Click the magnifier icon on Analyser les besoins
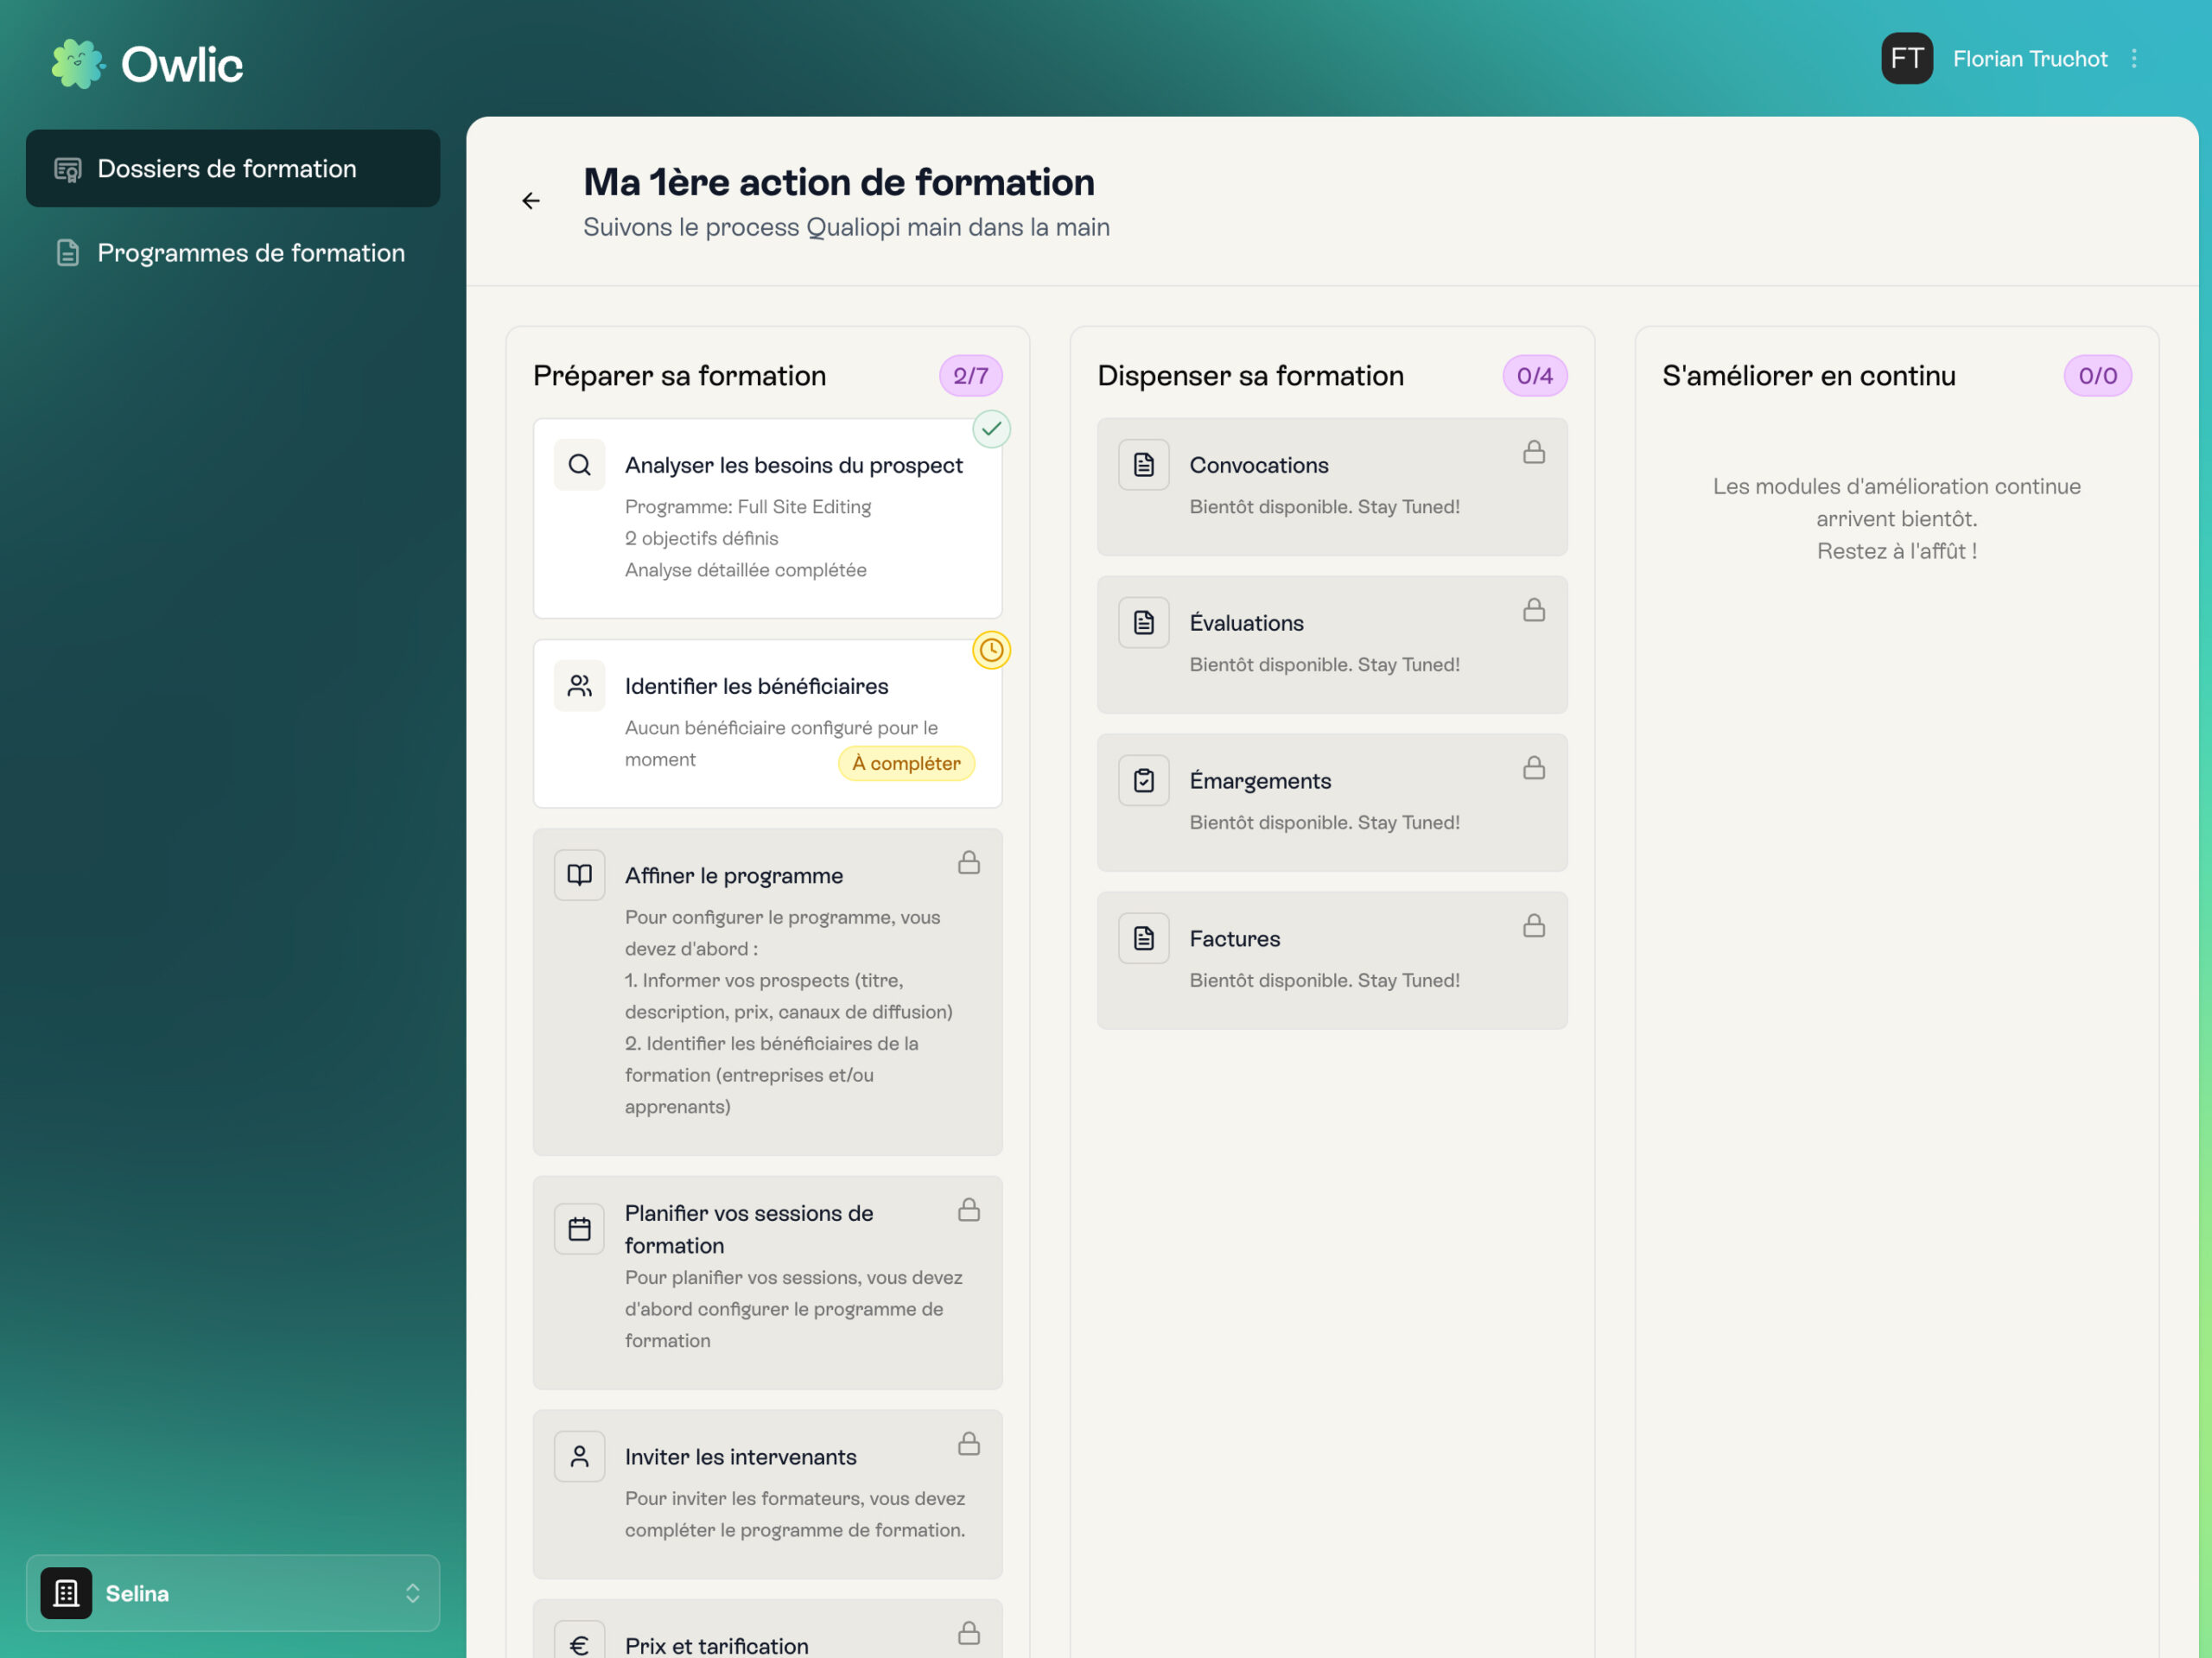This screenshot has width=2212, height=1658. click(580, 465)
